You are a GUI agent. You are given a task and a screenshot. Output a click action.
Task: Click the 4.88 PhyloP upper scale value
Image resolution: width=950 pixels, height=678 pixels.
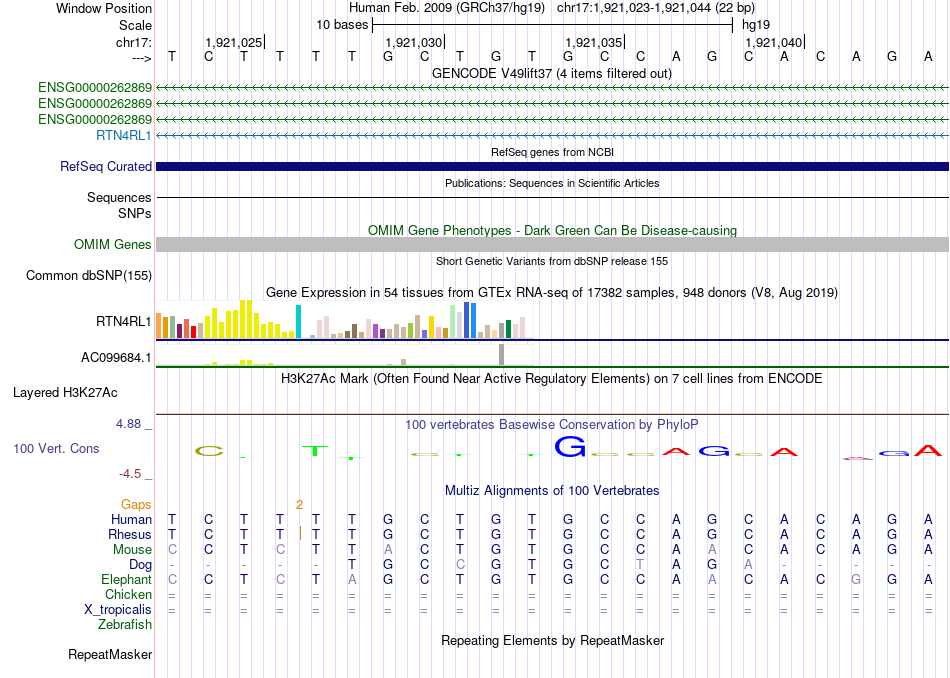tap(128, 424)
